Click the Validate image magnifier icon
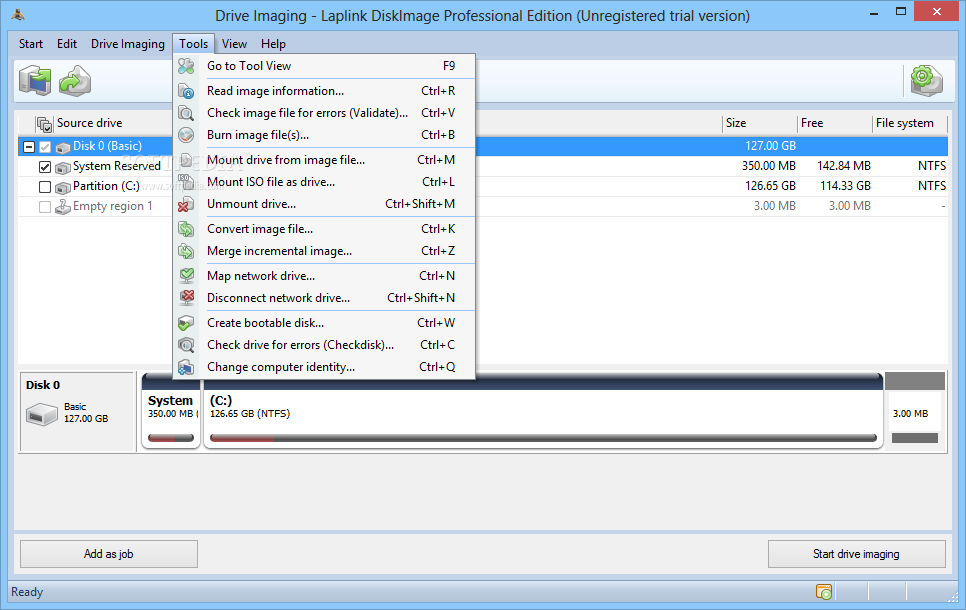Screen dimensions: 966x610 (186, 113)
